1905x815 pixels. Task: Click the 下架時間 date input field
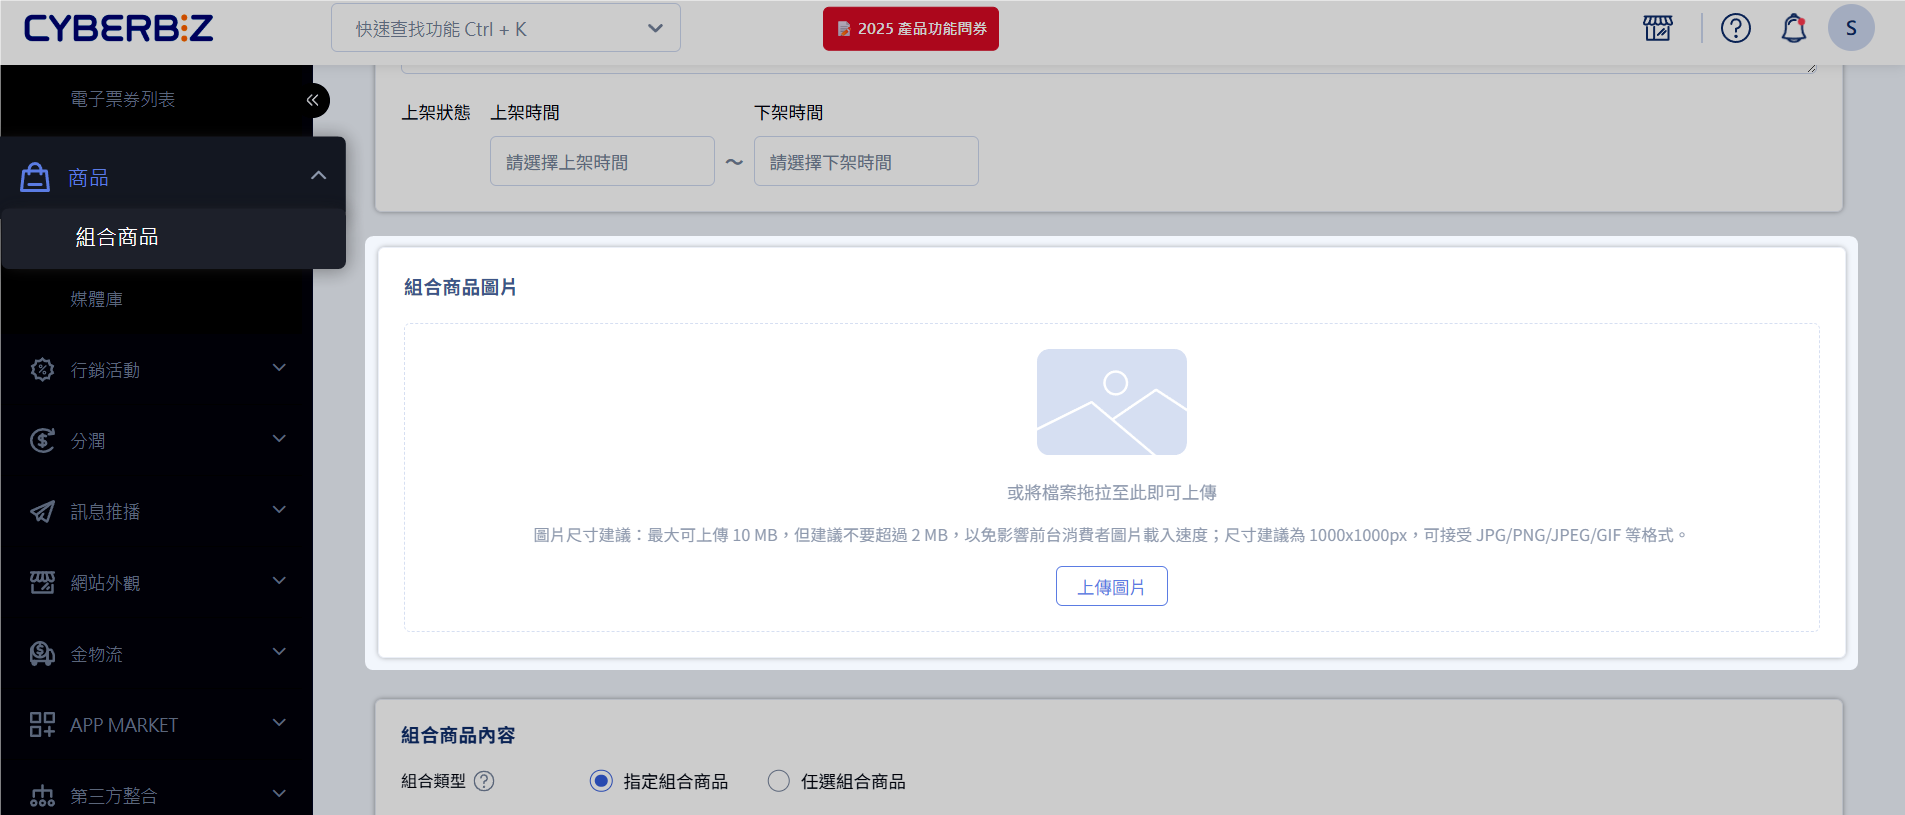pyautogui.click(x=866, y=162)
